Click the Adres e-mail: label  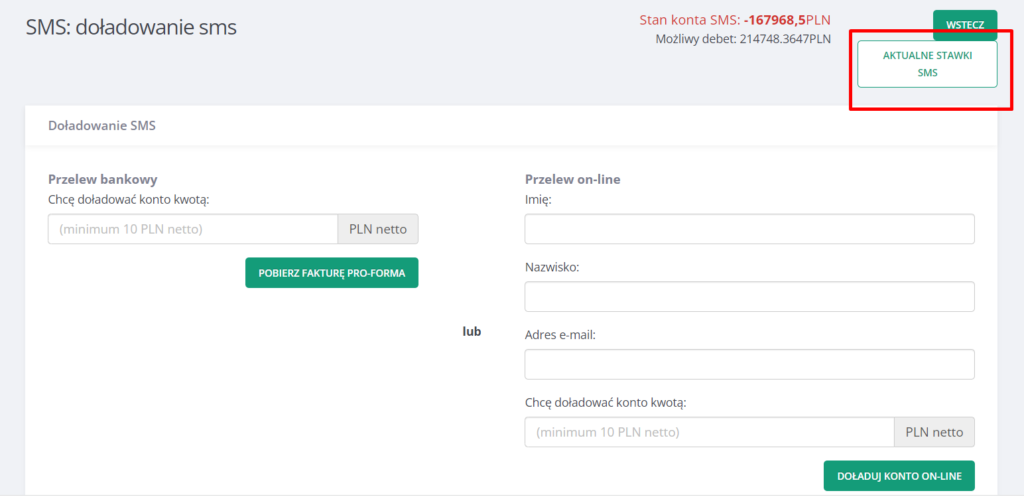[x=565, y=335]
